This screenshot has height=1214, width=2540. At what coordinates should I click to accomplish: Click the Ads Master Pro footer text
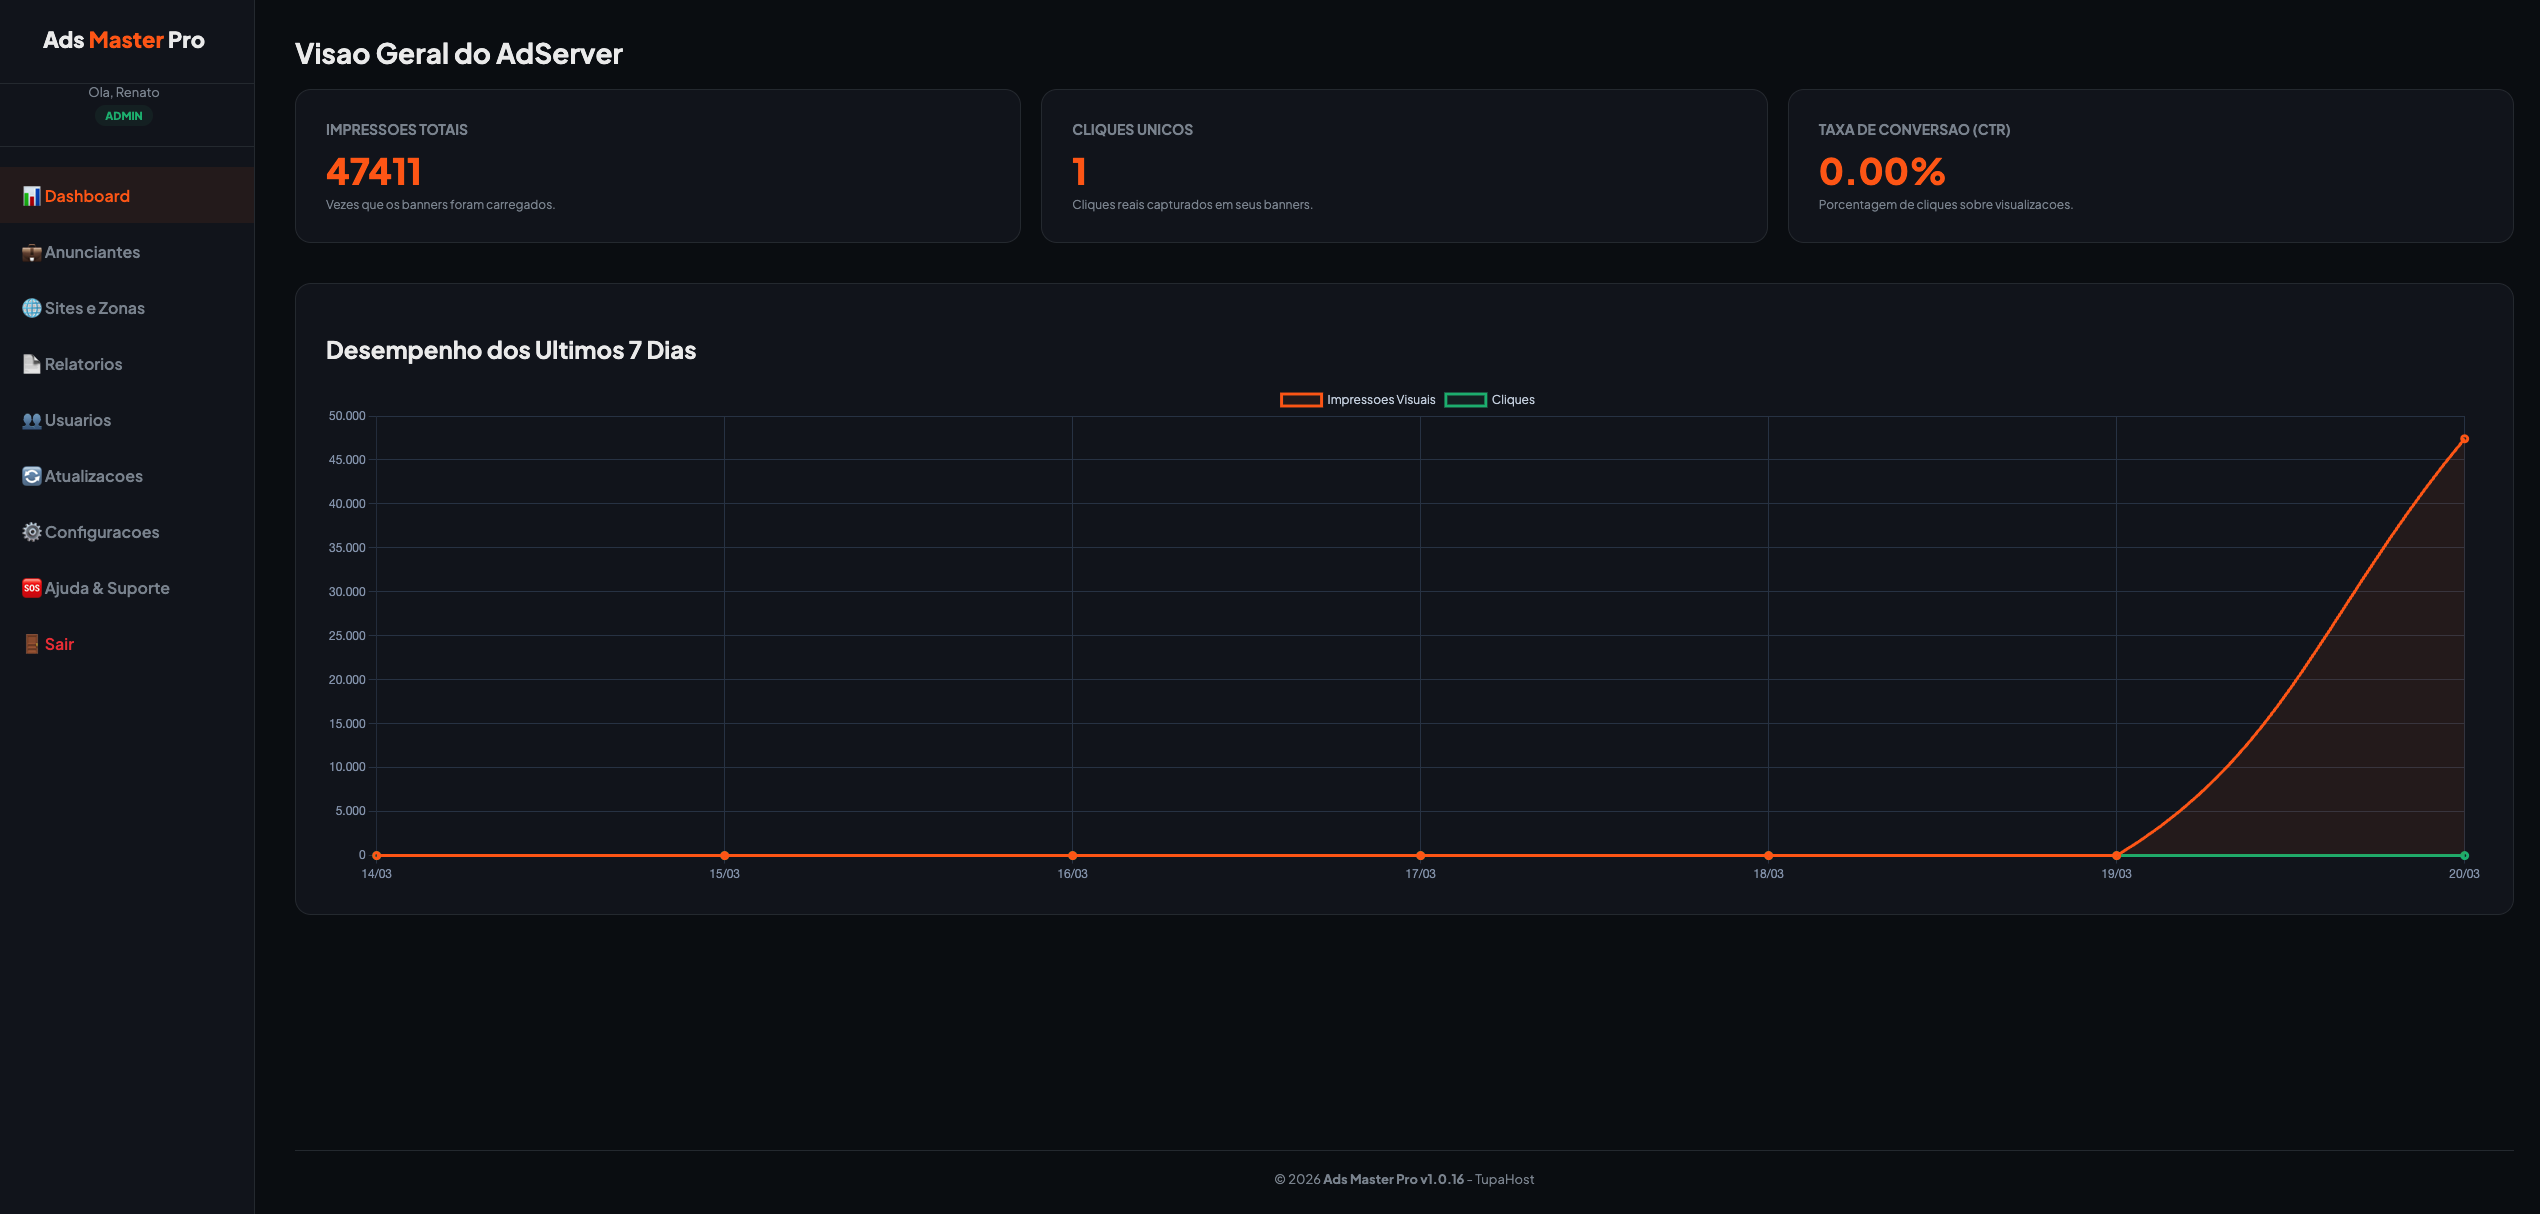(1369, 1179)
